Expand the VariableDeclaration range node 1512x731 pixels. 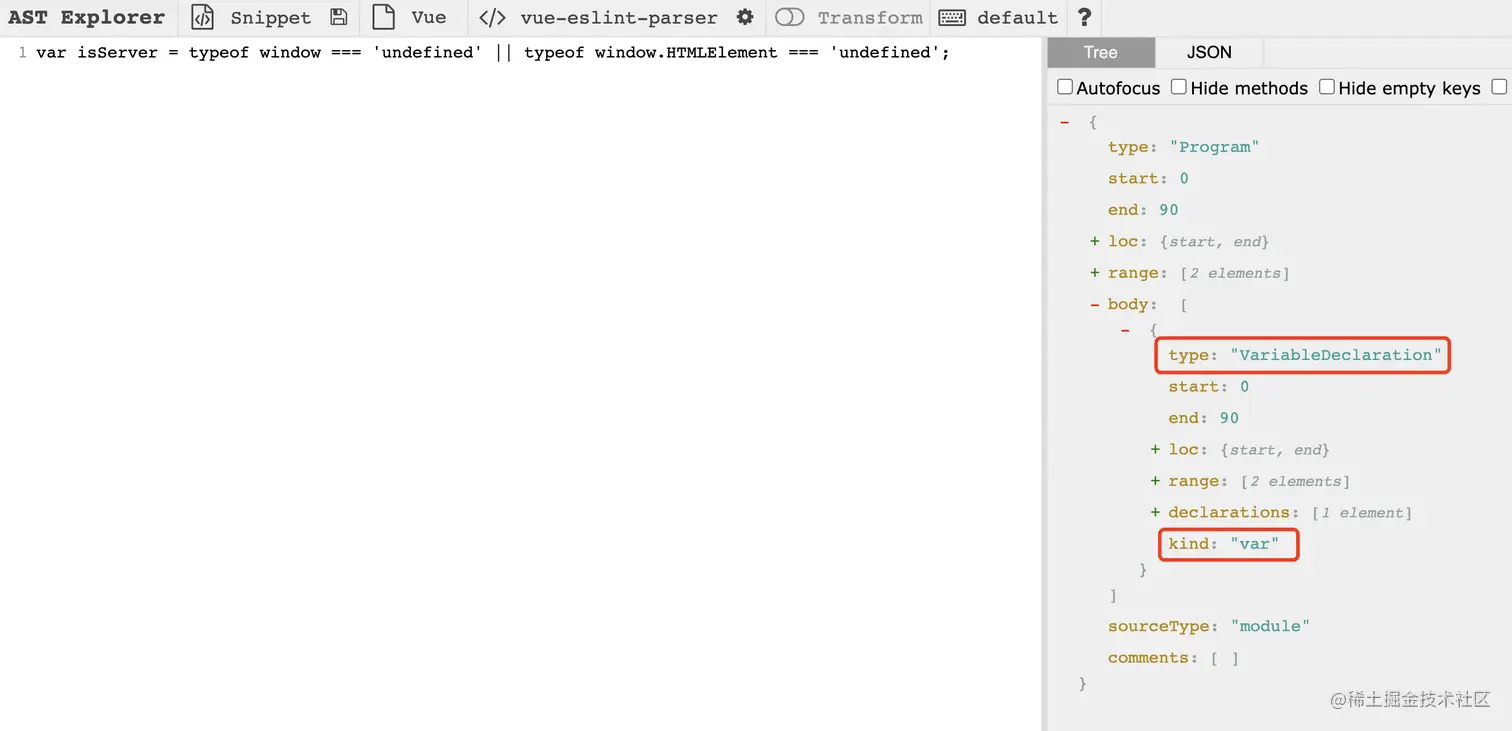tap(1156, 481)
